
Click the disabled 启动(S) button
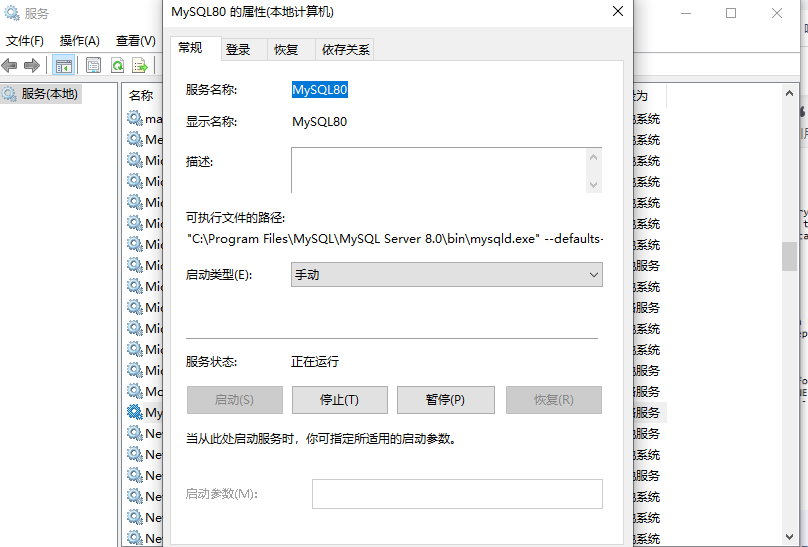[234, 400]
